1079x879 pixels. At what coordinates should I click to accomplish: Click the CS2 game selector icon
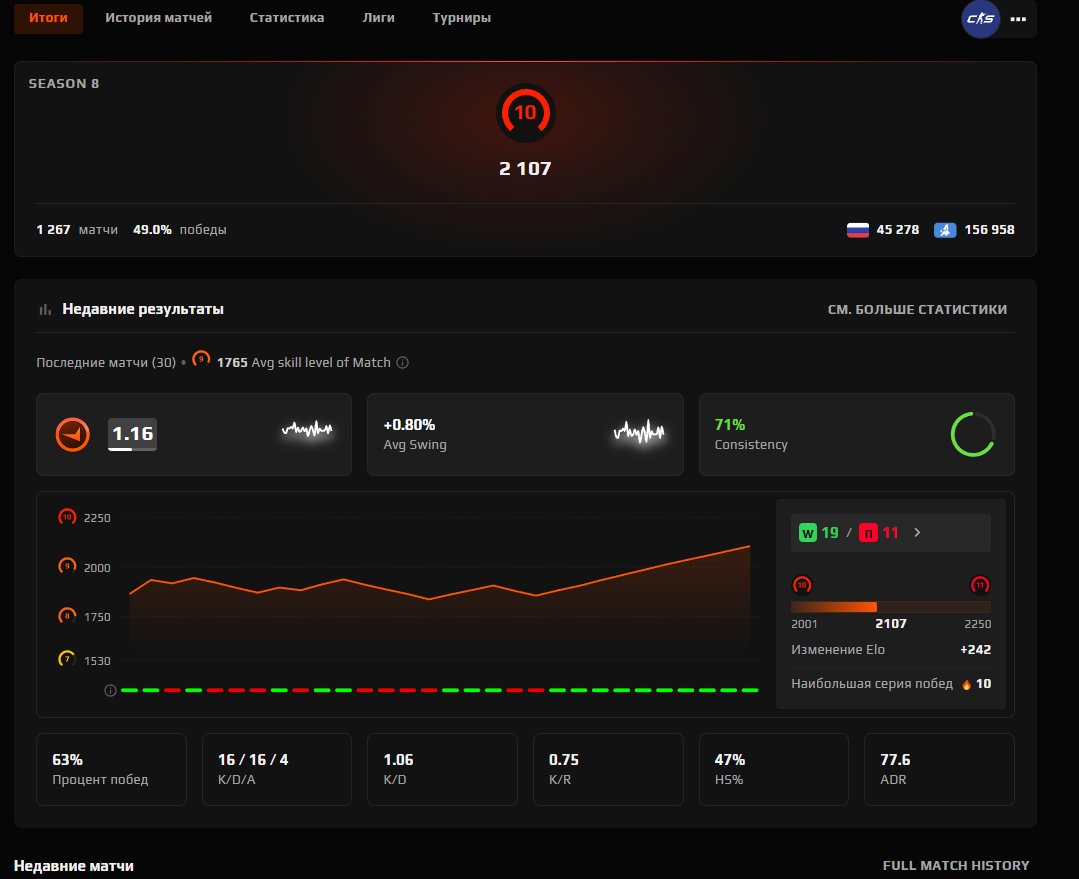pos(980,19)
